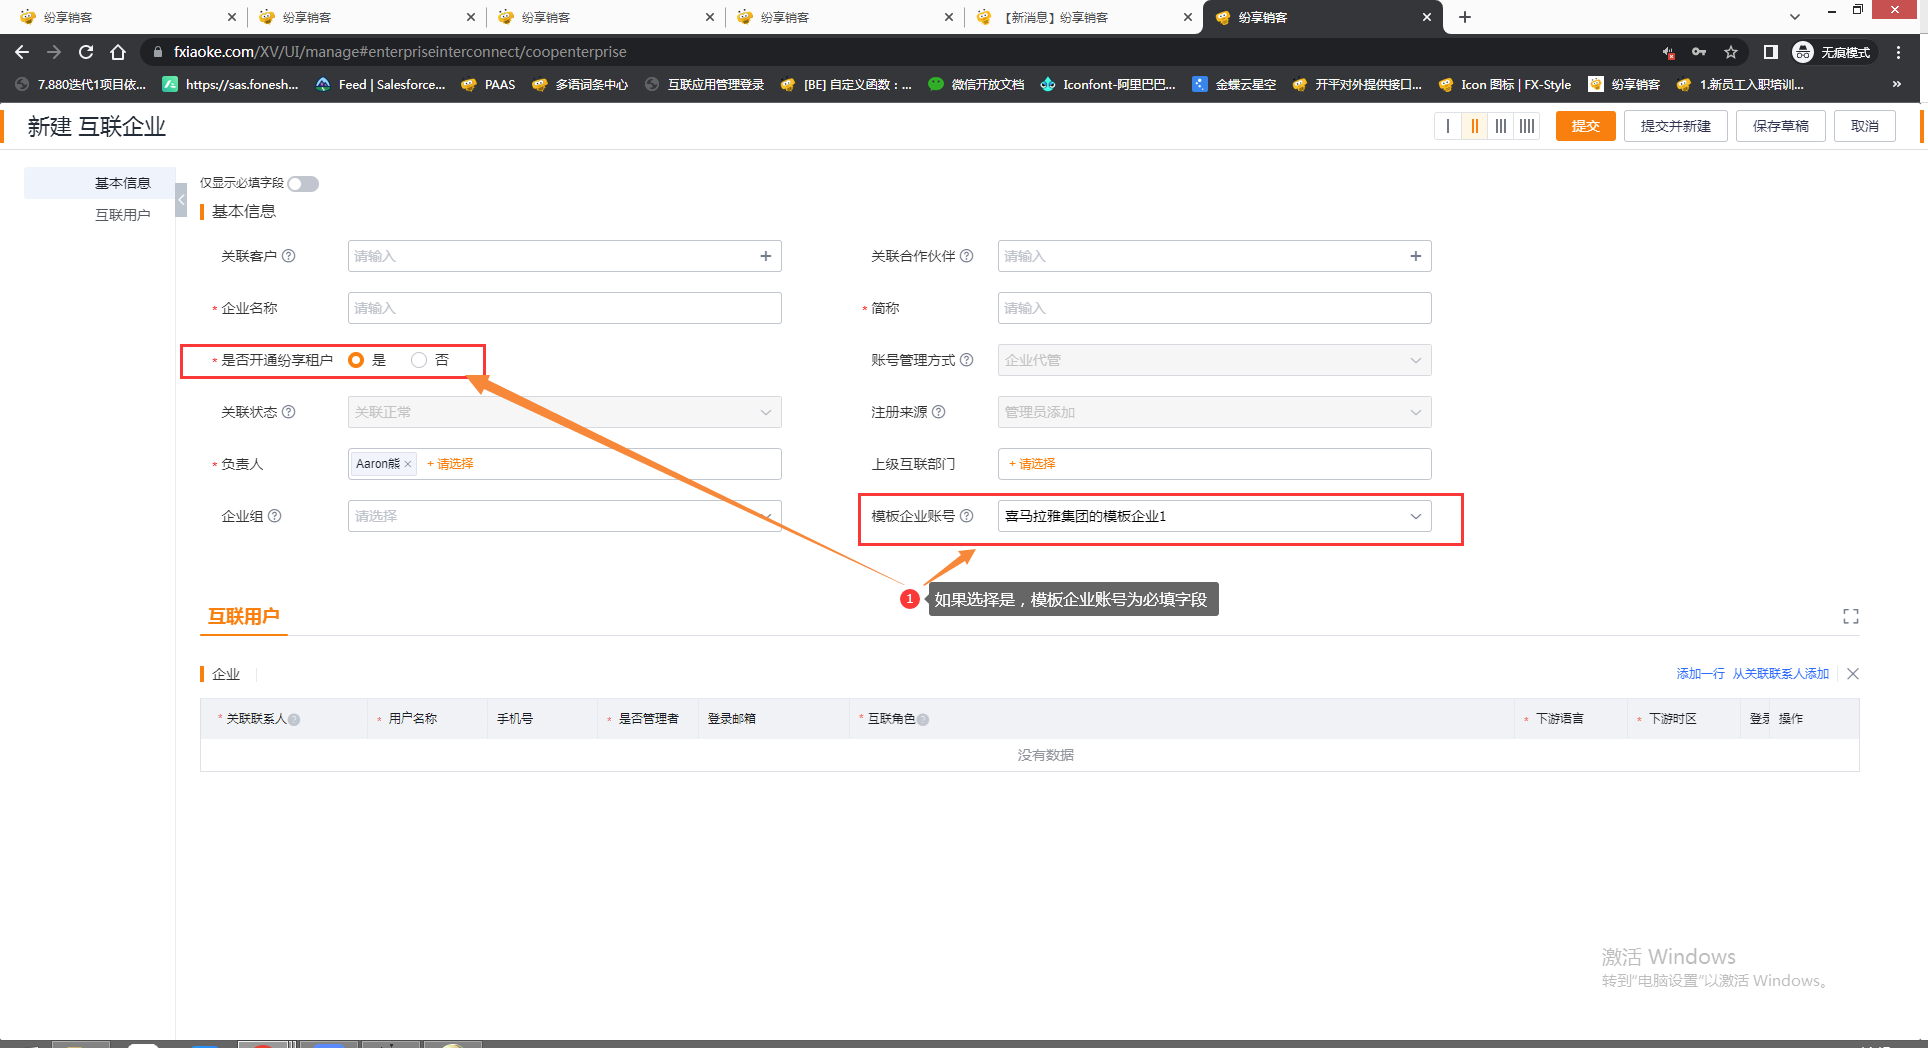Open 模板企业账号 dropdown
The image size is (1928, 1048).
[1214, 516]
